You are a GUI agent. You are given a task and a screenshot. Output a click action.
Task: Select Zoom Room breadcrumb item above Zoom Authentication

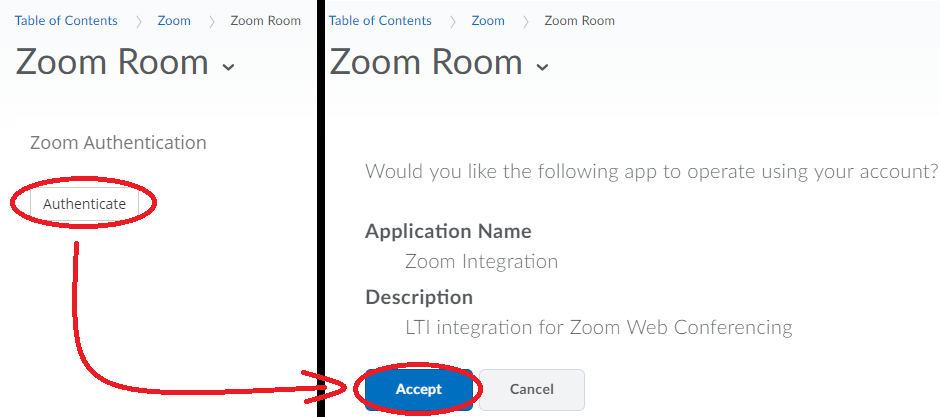(x=265, y=21)
